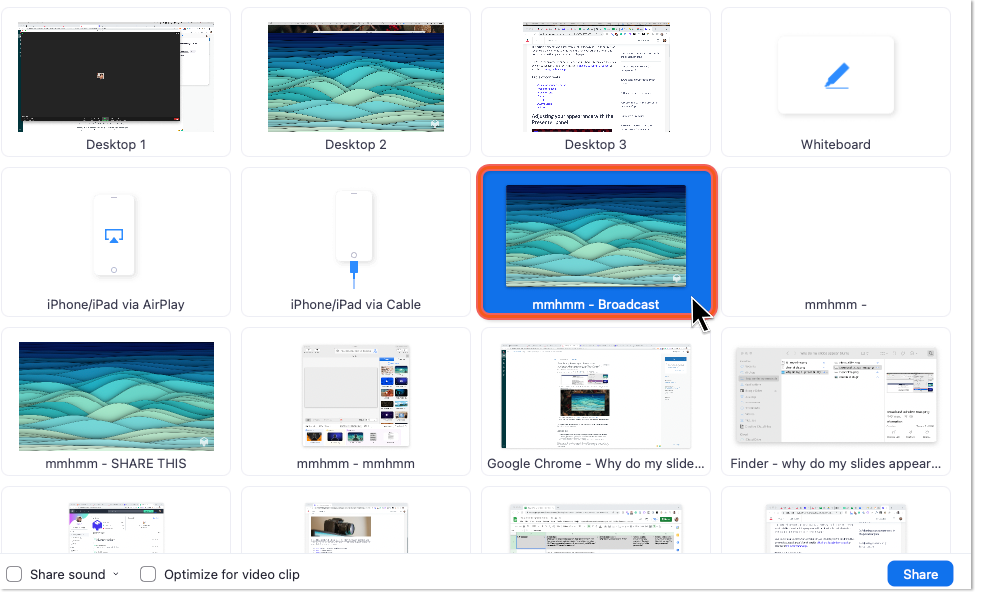
Task: Click the 'Desktop 1' label text
Action: [116, 145]
